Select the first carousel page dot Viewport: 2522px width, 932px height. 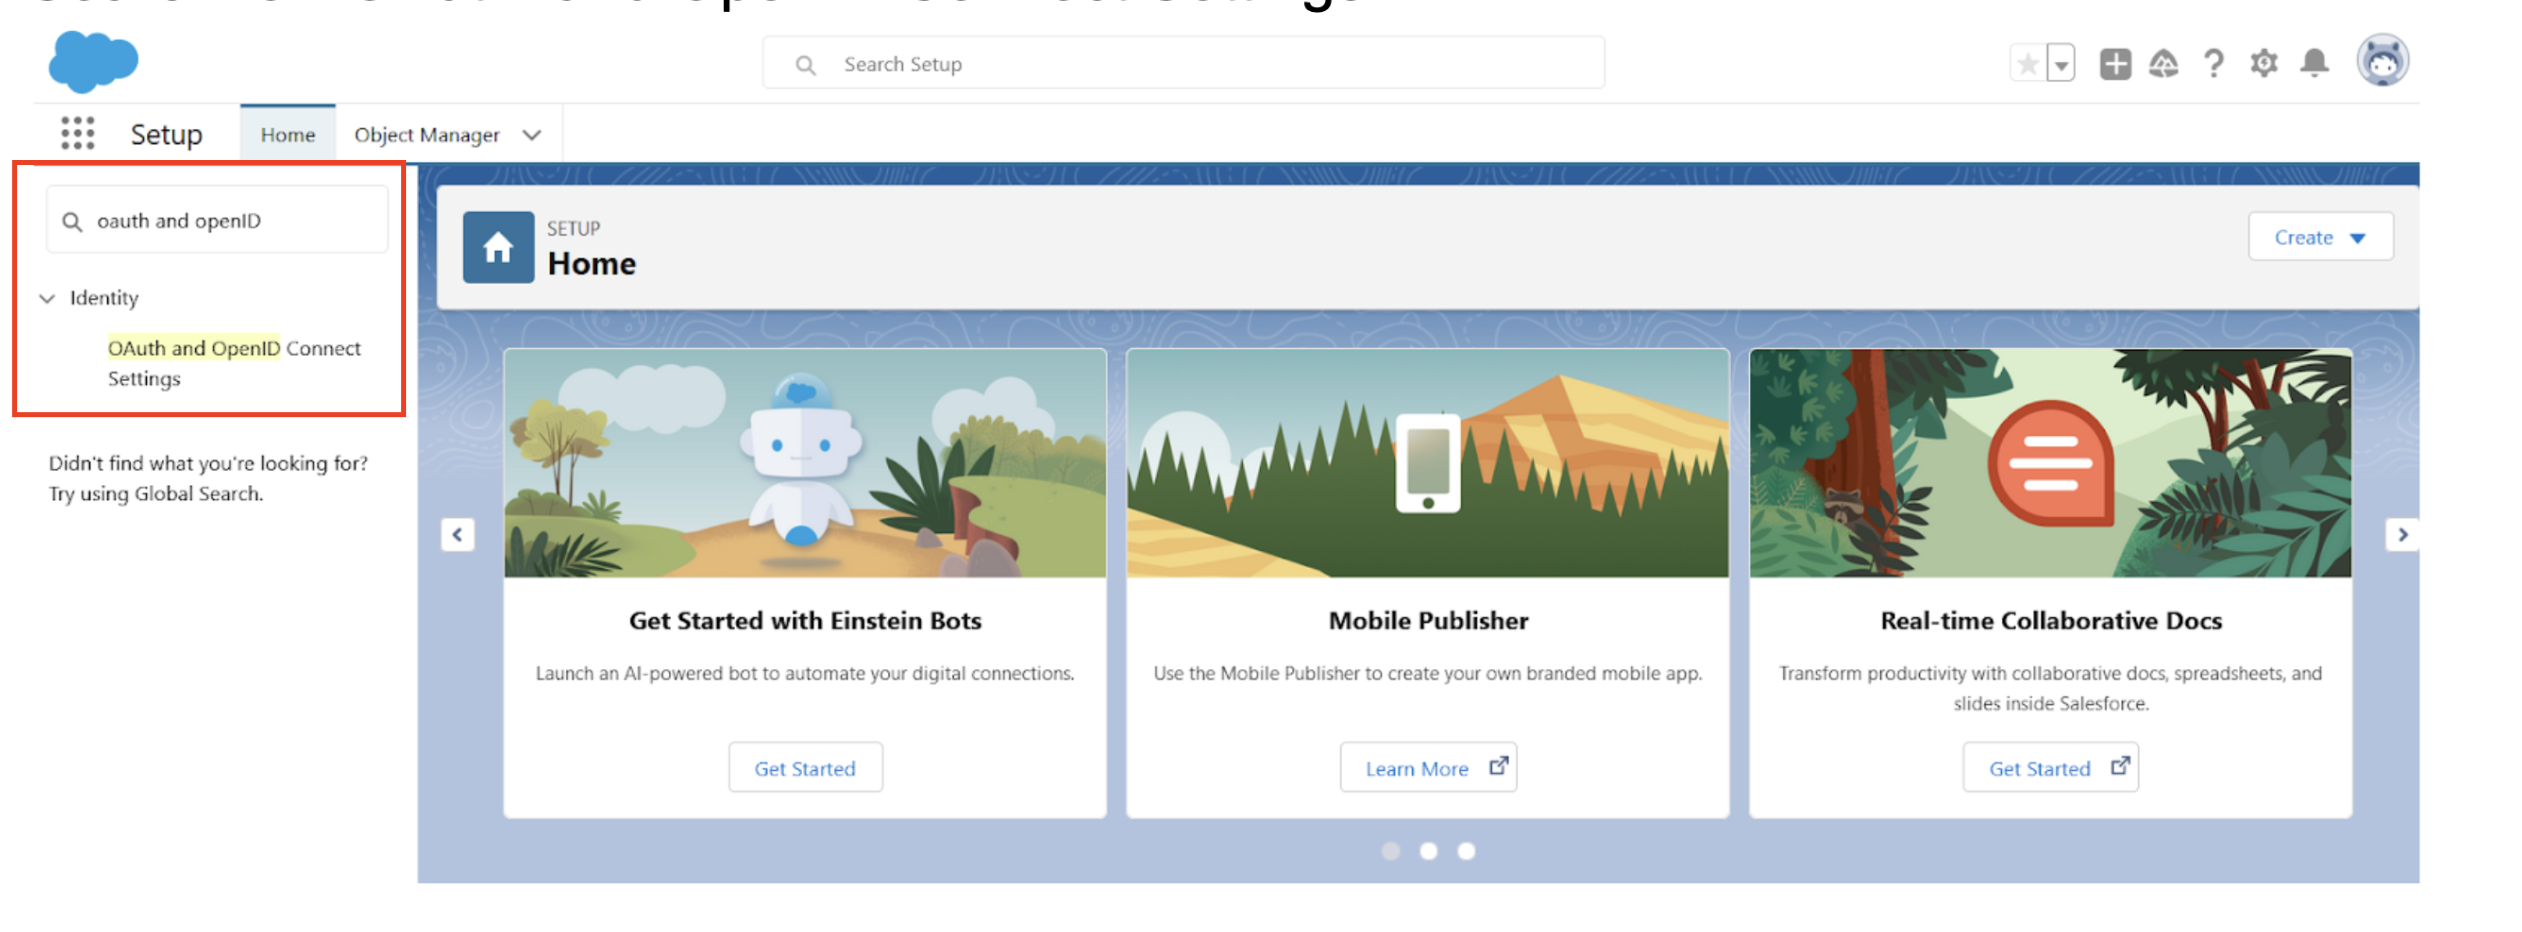pyautogui.click(x=1391, y=851)
